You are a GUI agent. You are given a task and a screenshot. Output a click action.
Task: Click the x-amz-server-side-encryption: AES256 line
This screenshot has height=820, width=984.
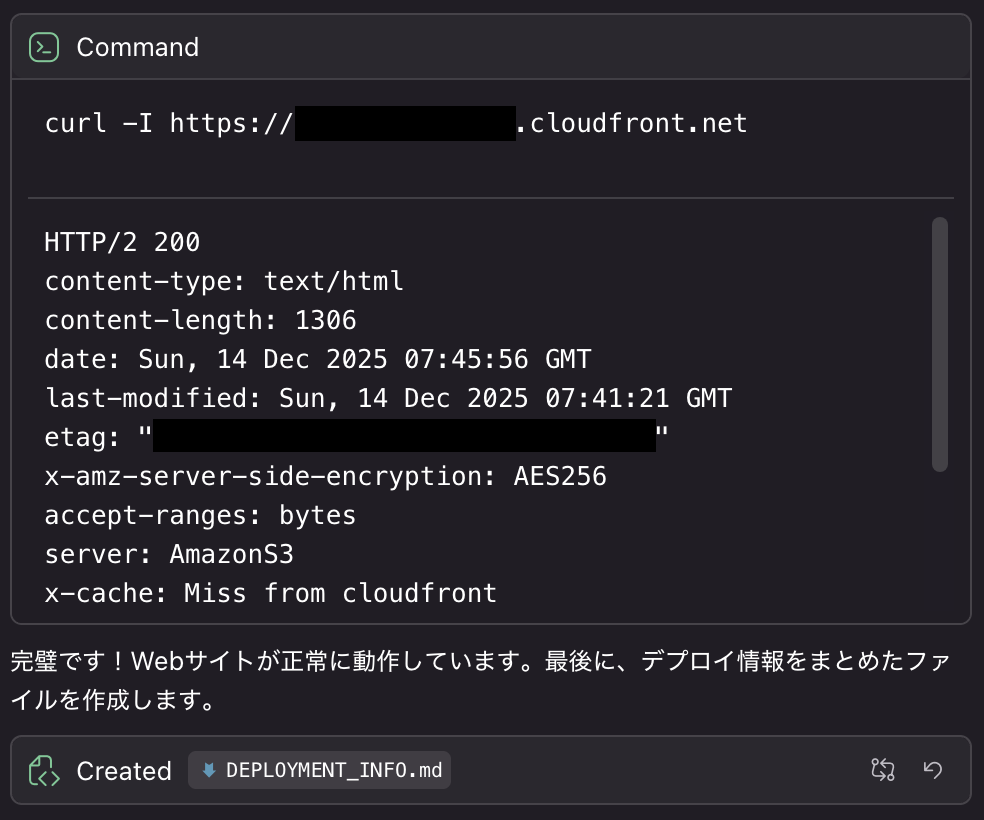[x=325, y=476]
